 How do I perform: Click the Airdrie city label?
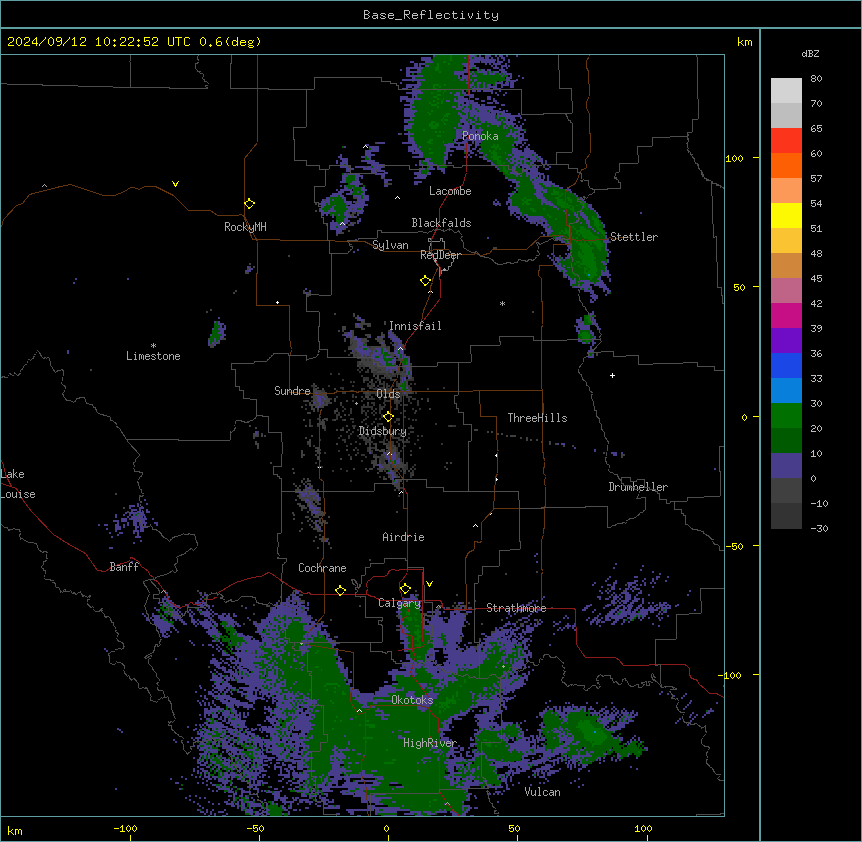tap(403, 537)
